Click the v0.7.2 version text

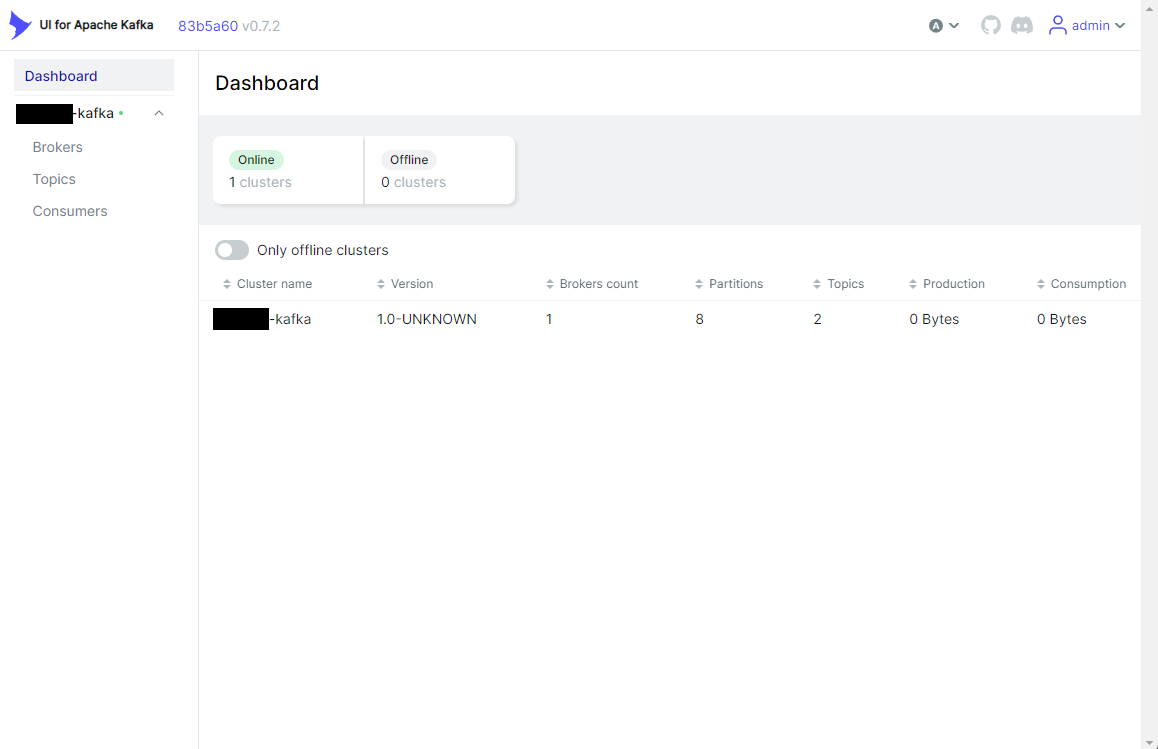(x=261, y=26)
